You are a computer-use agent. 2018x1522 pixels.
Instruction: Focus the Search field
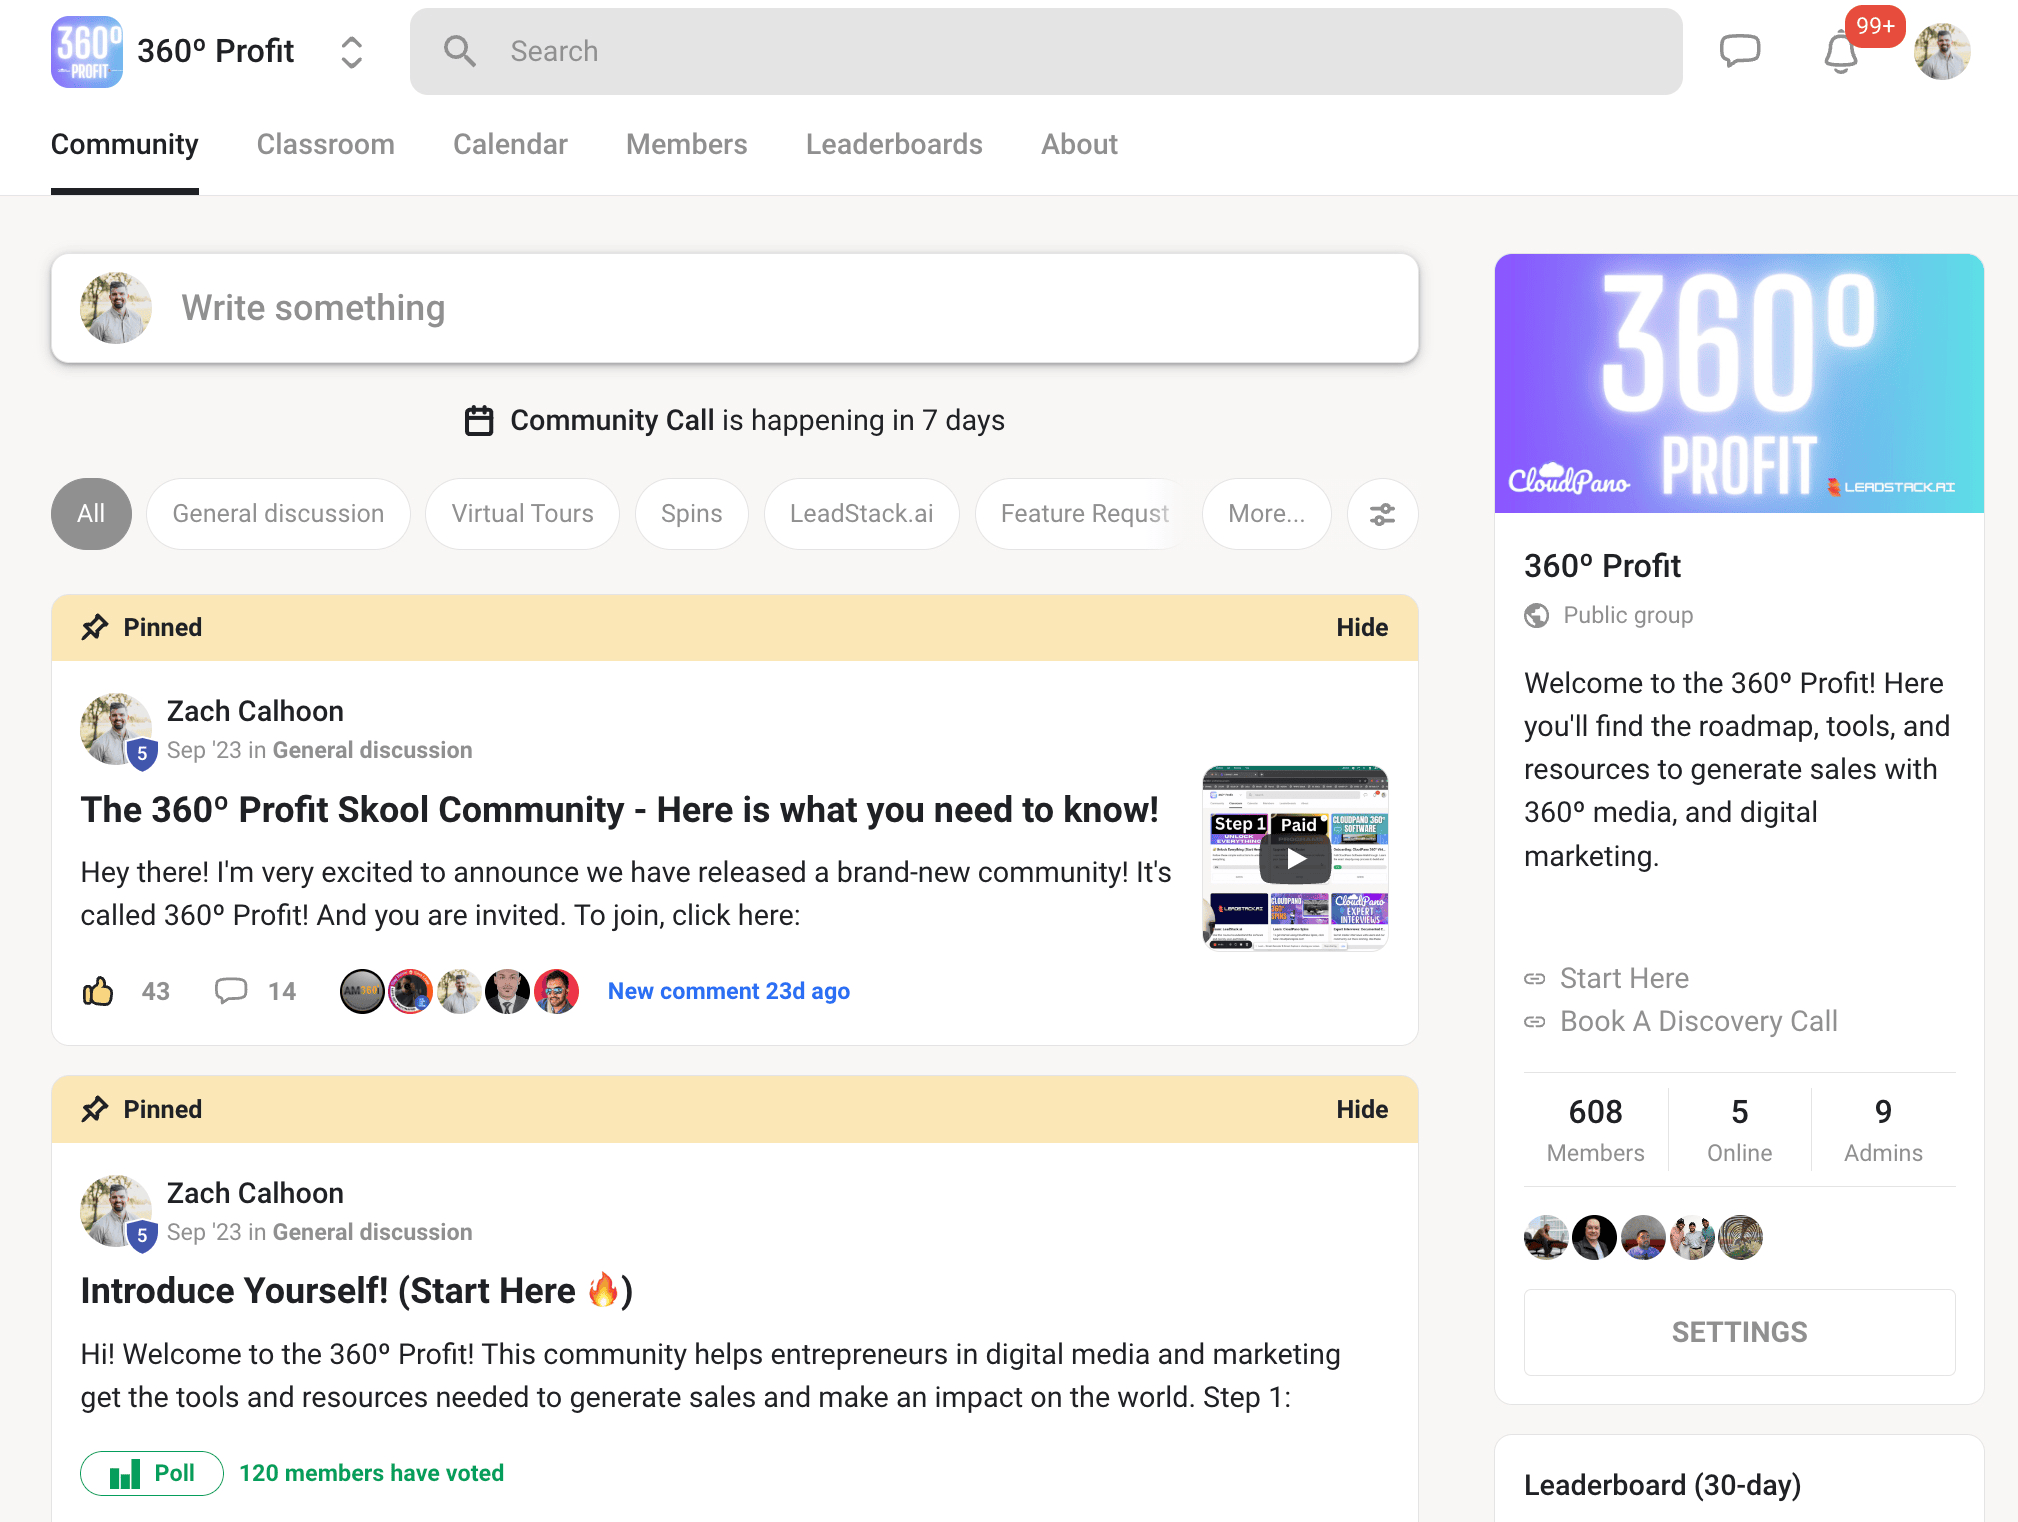pos(1046,52)
